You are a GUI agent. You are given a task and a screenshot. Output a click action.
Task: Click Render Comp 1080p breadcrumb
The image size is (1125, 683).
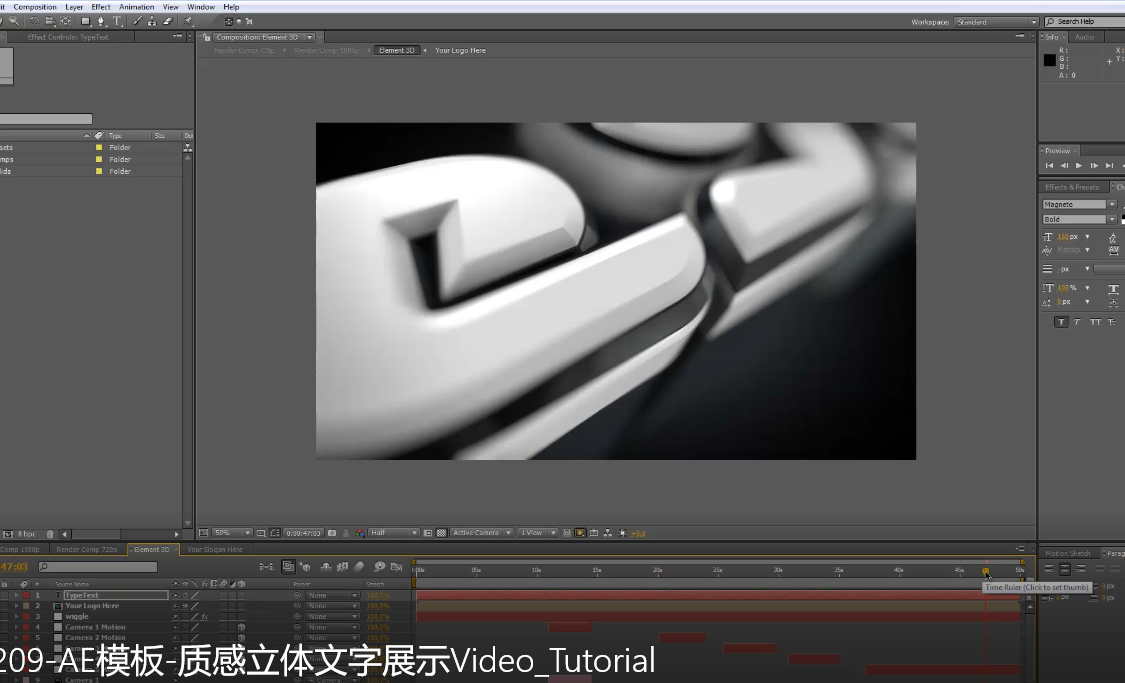326,51
